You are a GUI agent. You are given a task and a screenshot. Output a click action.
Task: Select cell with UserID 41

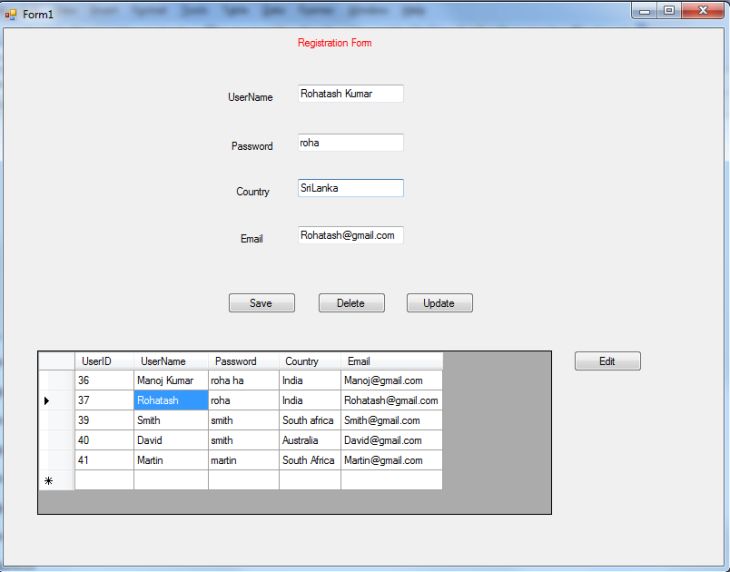pyautogui.click(x=104, y=460)
